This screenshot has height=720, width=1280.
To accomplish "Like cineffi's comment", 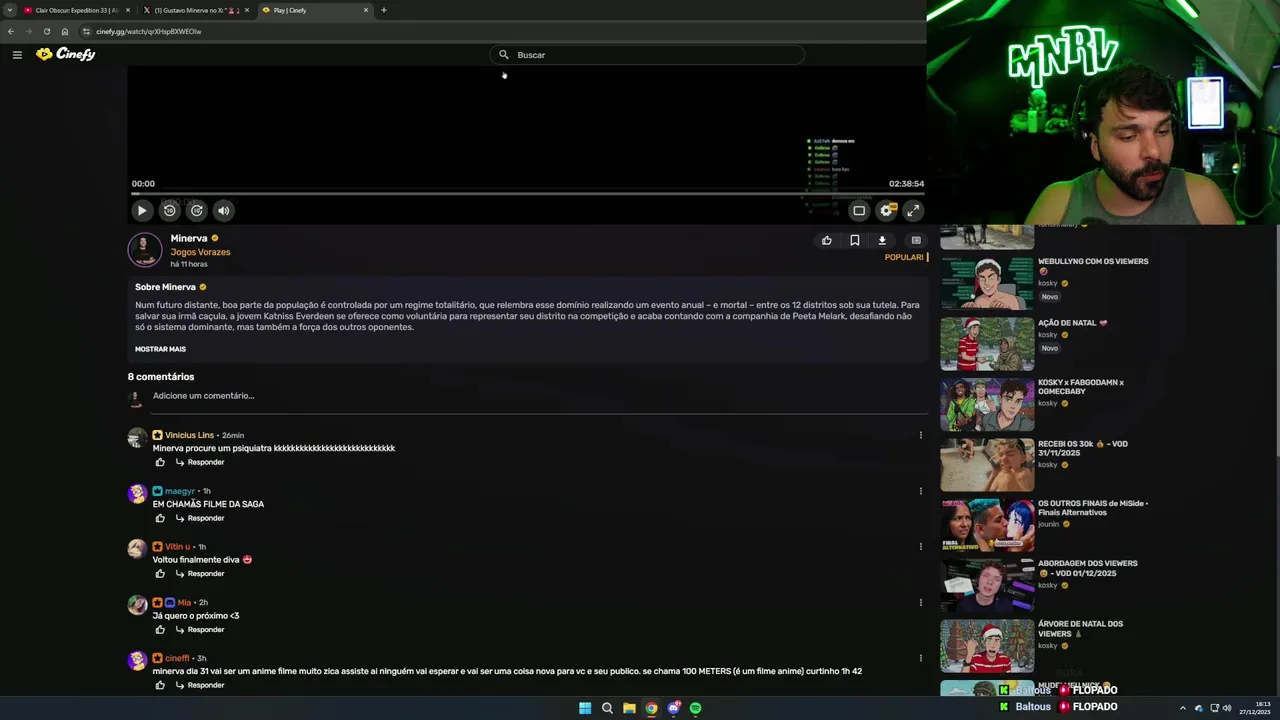I will pos(160,685).
